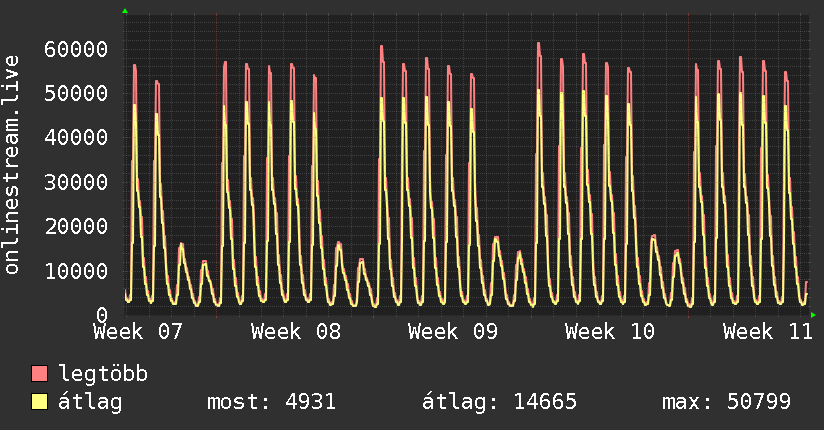
Task: Click the 'Week 08' axis label
Action: click(x=296, y=332)
